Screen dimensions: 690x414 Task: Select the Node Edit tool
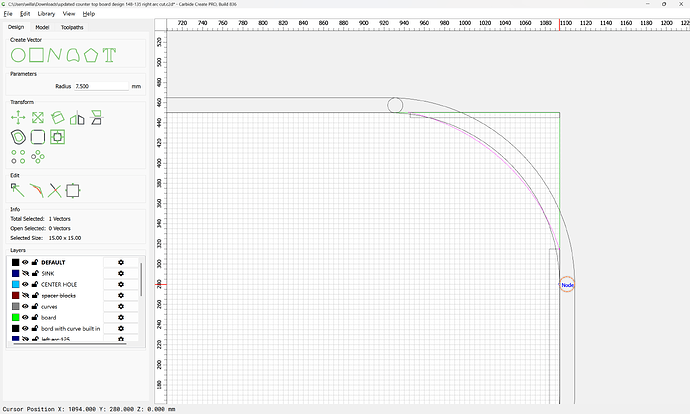(x=17, y=189)
